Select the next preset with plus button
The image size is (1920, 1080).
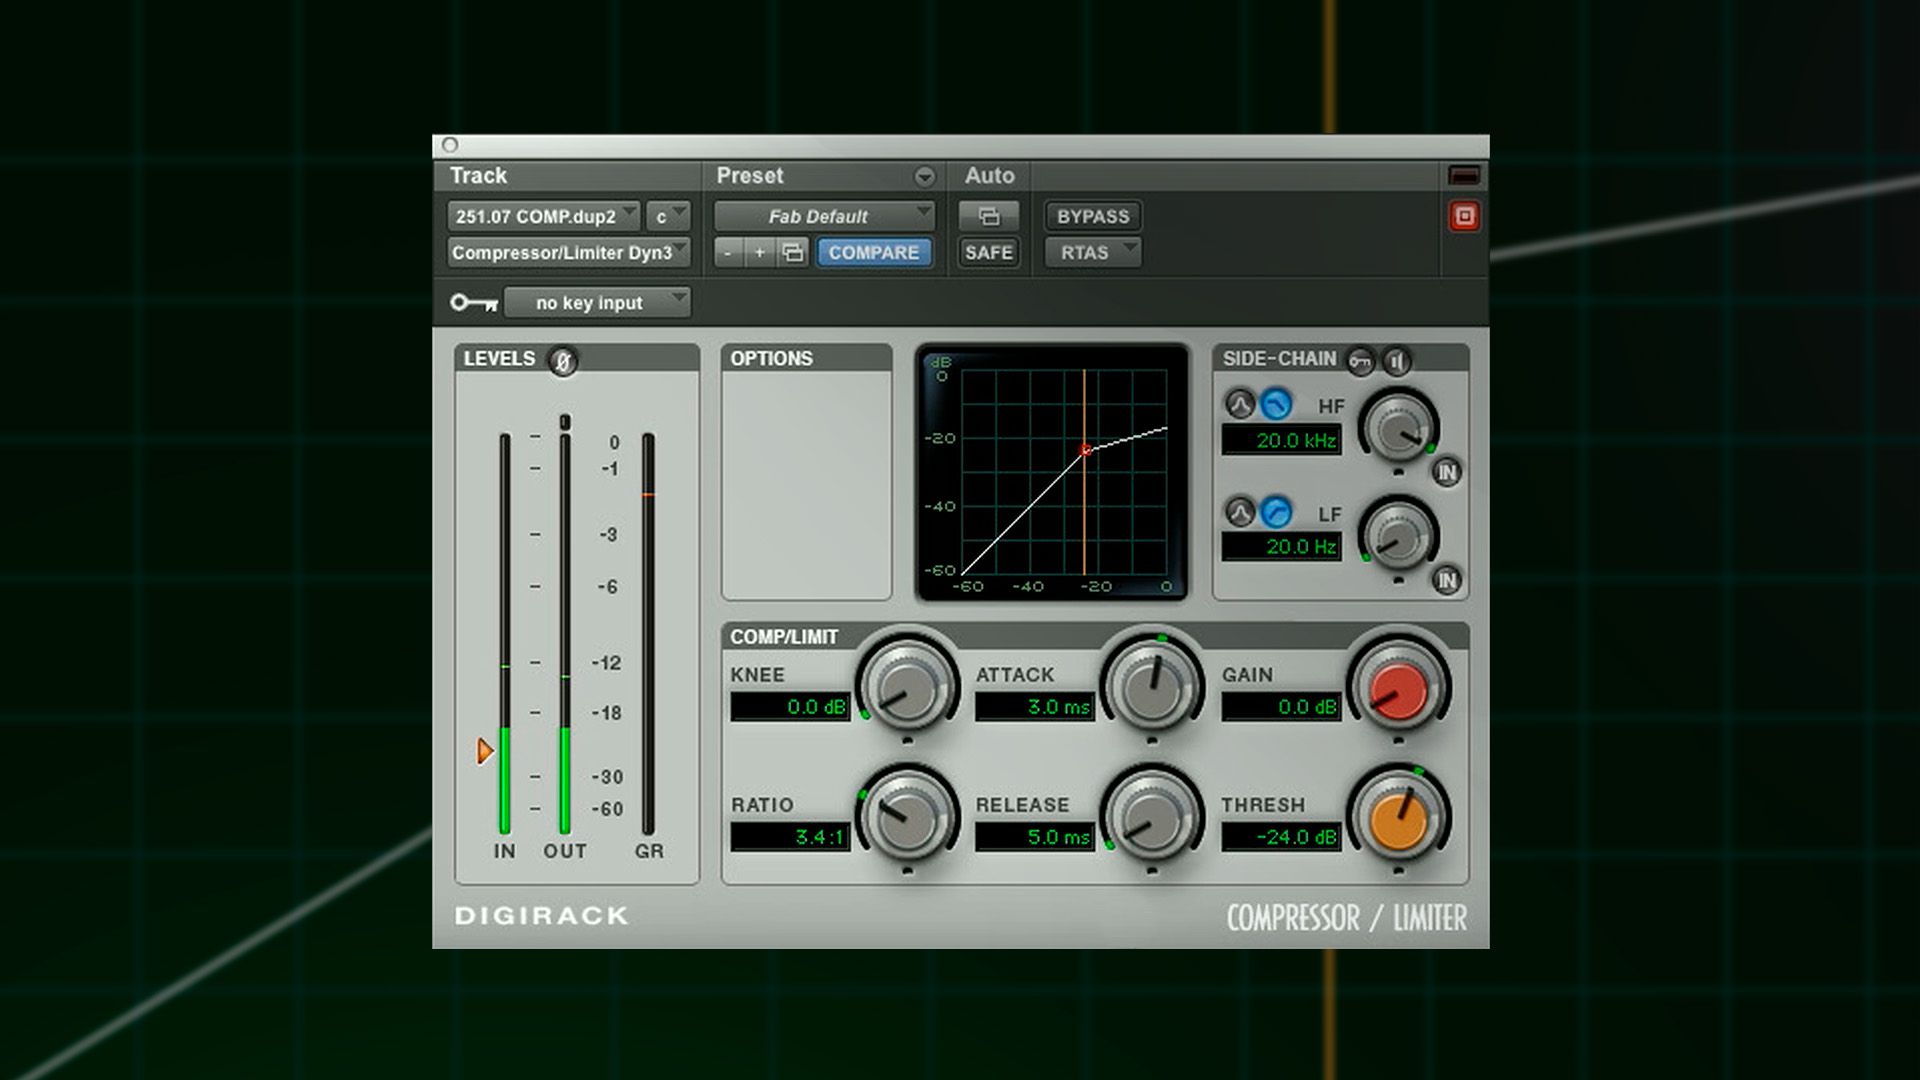(759, 252)
